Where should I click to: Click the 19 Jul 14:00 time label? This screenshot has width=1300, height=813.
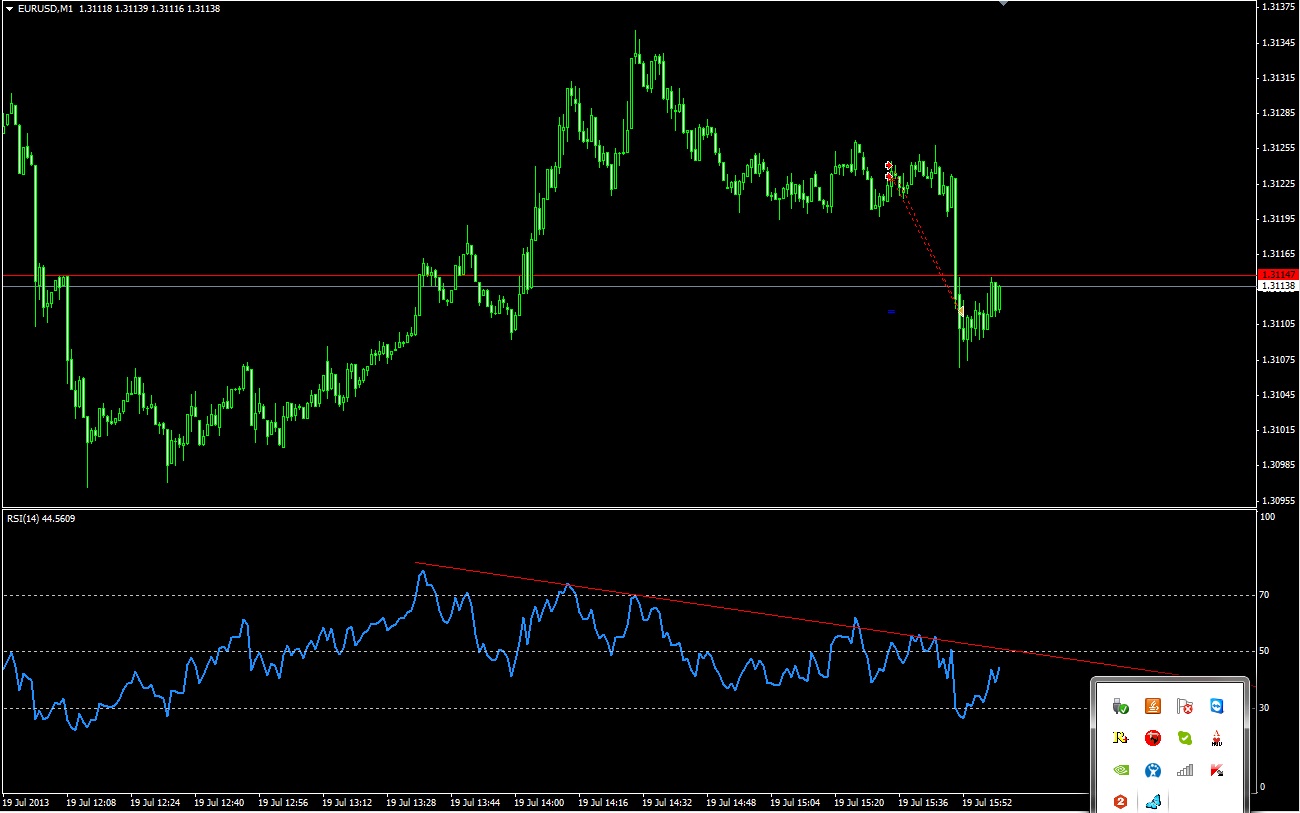click(x=541, y=802)
